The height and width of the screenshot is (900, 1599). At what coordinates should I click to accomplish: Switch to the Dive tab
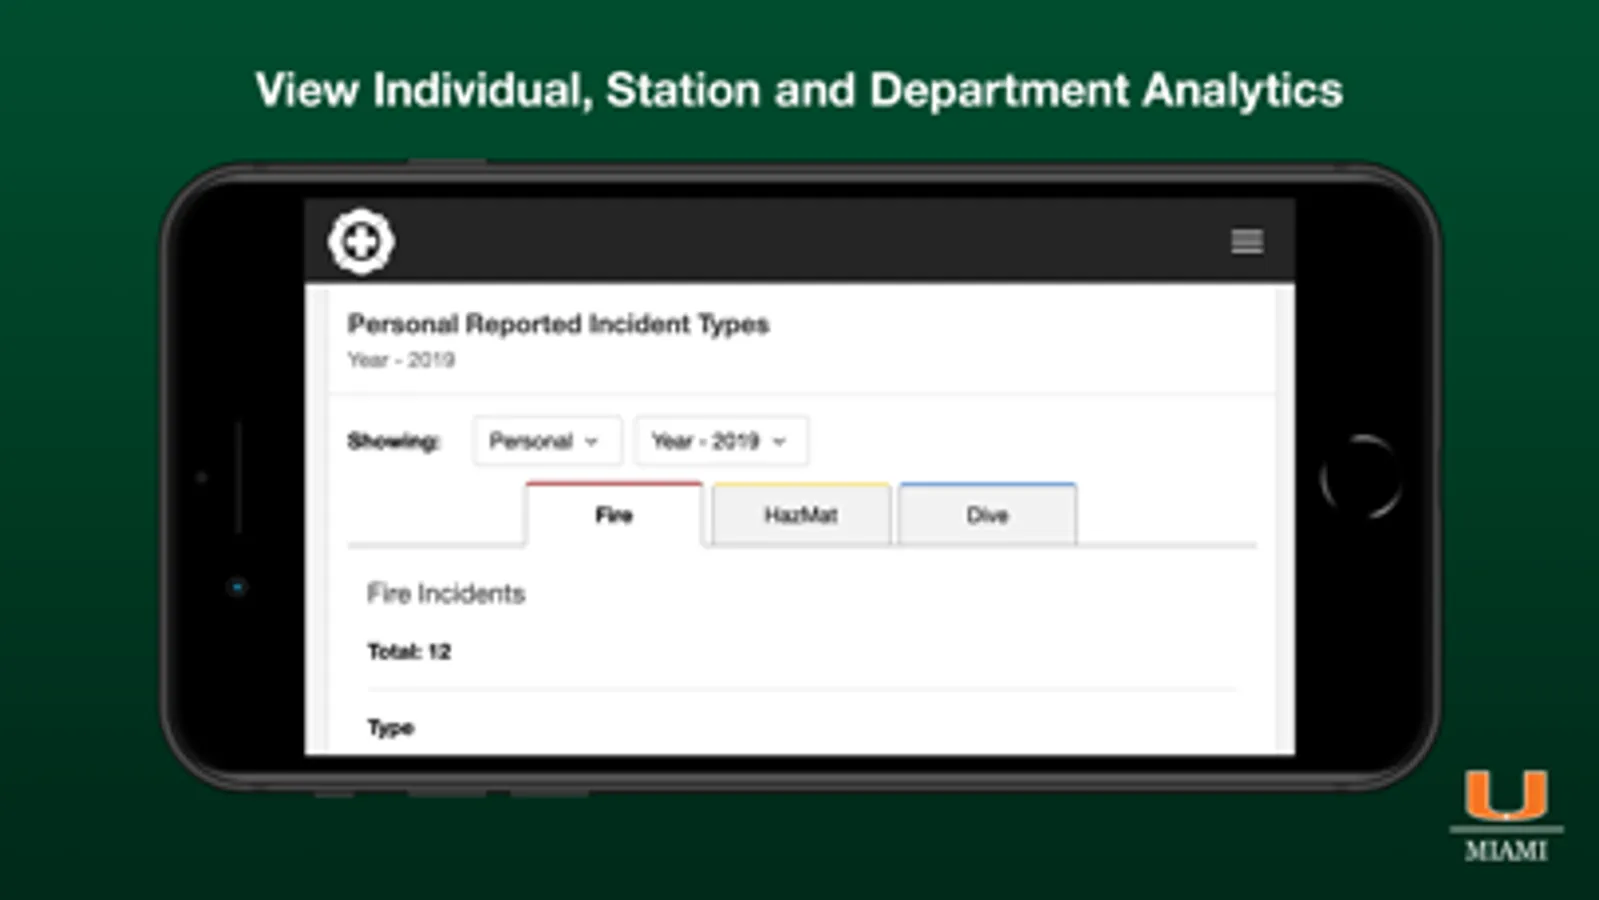click(x=988, y=514)
